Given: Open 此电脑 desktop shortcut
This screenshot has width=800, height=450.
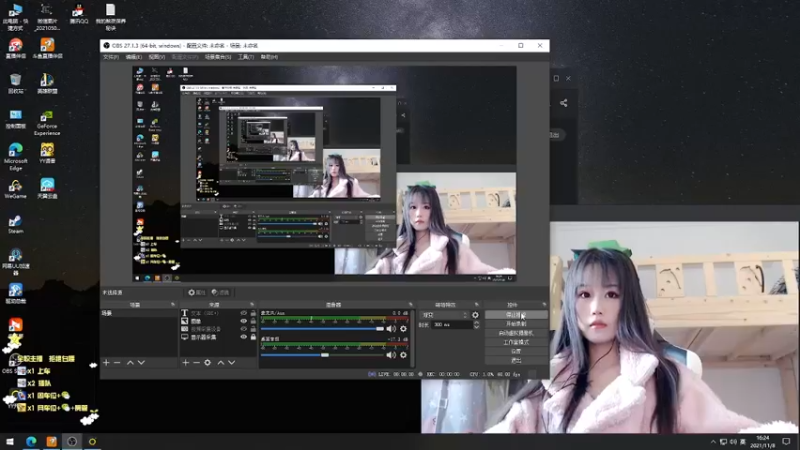Looking at the screenshot, I should click(x=15, y=17).
